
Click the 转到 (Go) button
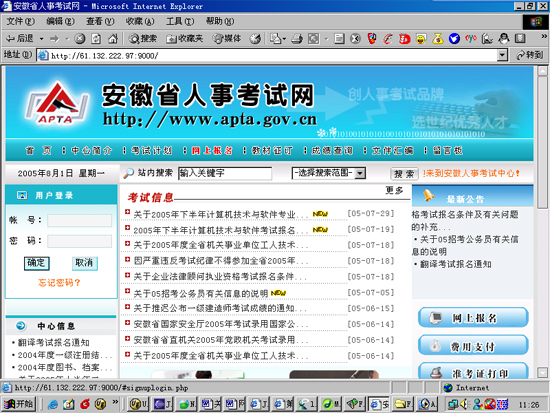click(x=530, y=55)
